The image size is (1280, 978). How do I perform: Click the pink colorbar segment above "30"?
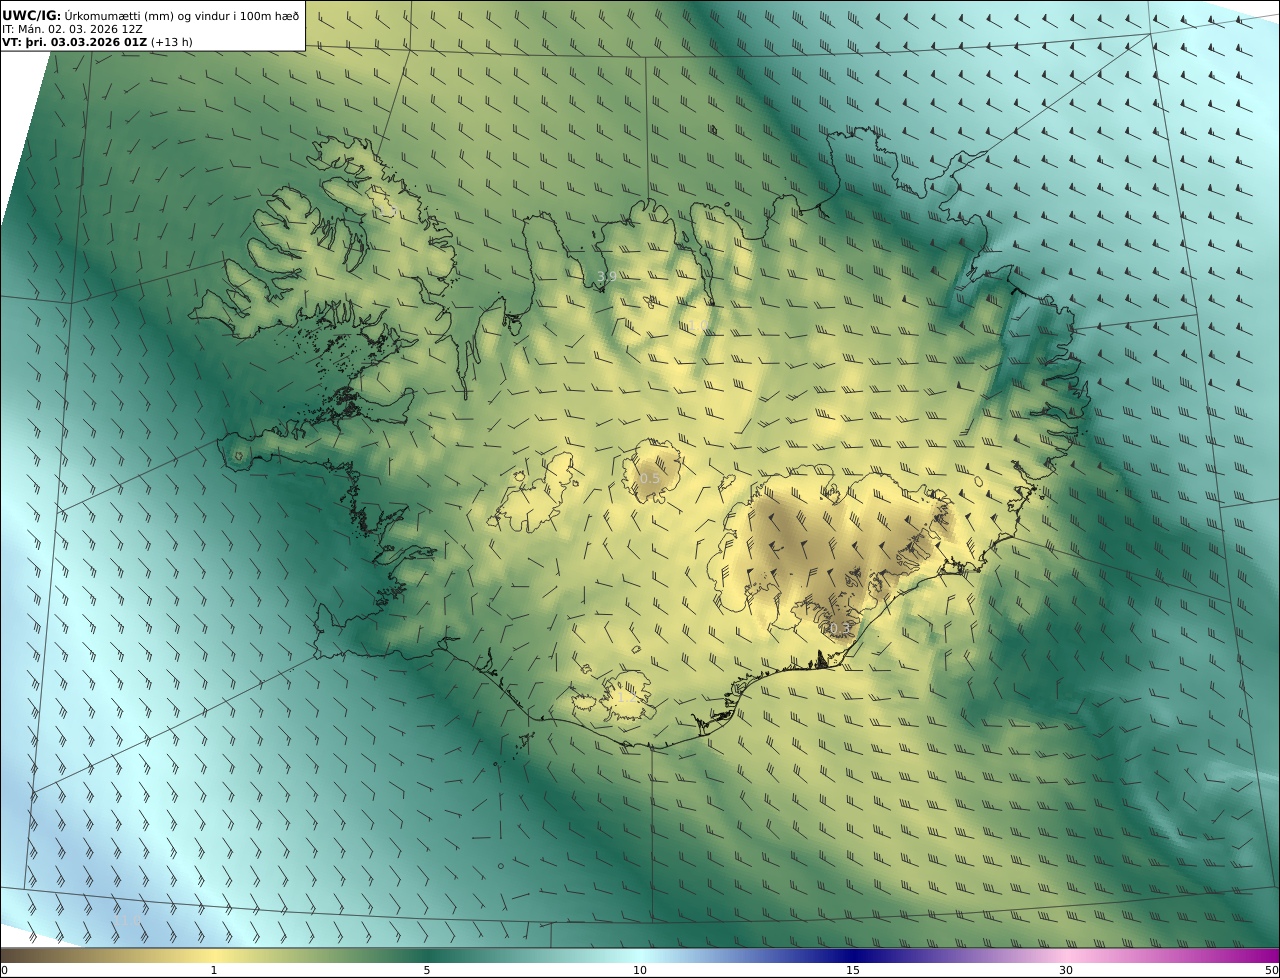pos(1066,955)
